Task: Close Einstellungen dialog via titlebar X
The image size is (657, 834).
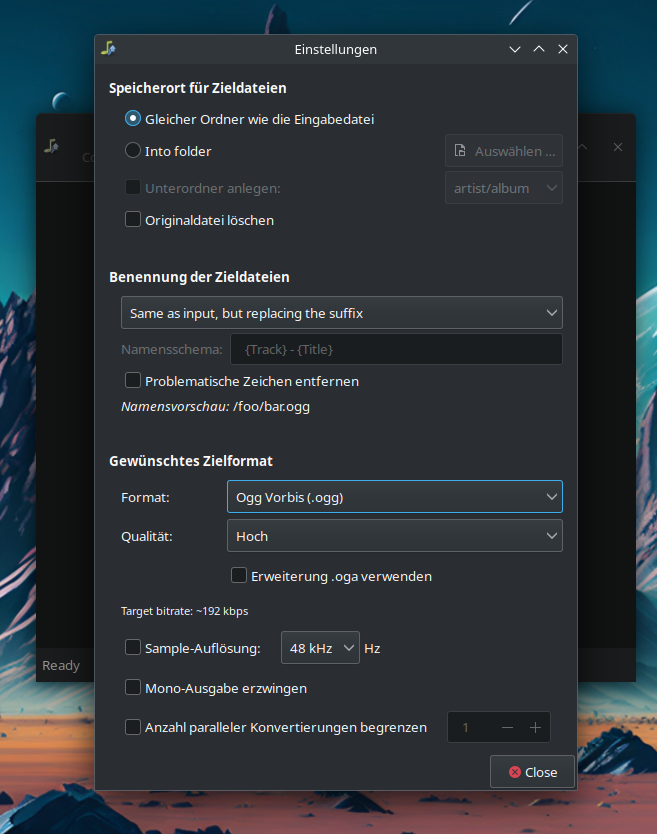Action: [x=563, y=49]
